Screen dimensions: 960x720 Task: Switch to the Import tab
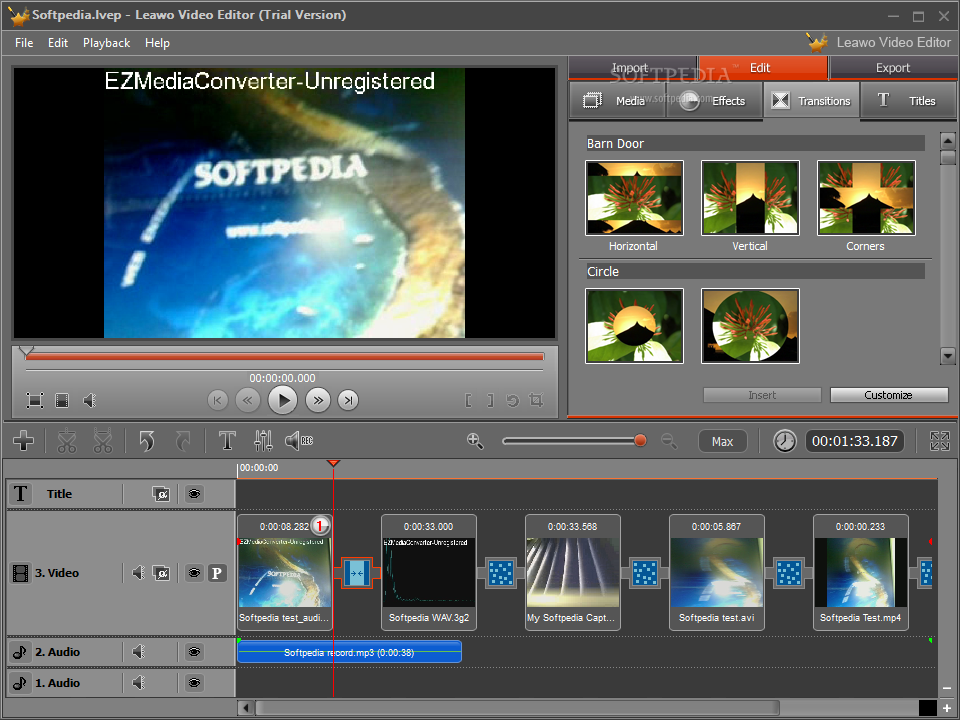click(x=633, y=68)
